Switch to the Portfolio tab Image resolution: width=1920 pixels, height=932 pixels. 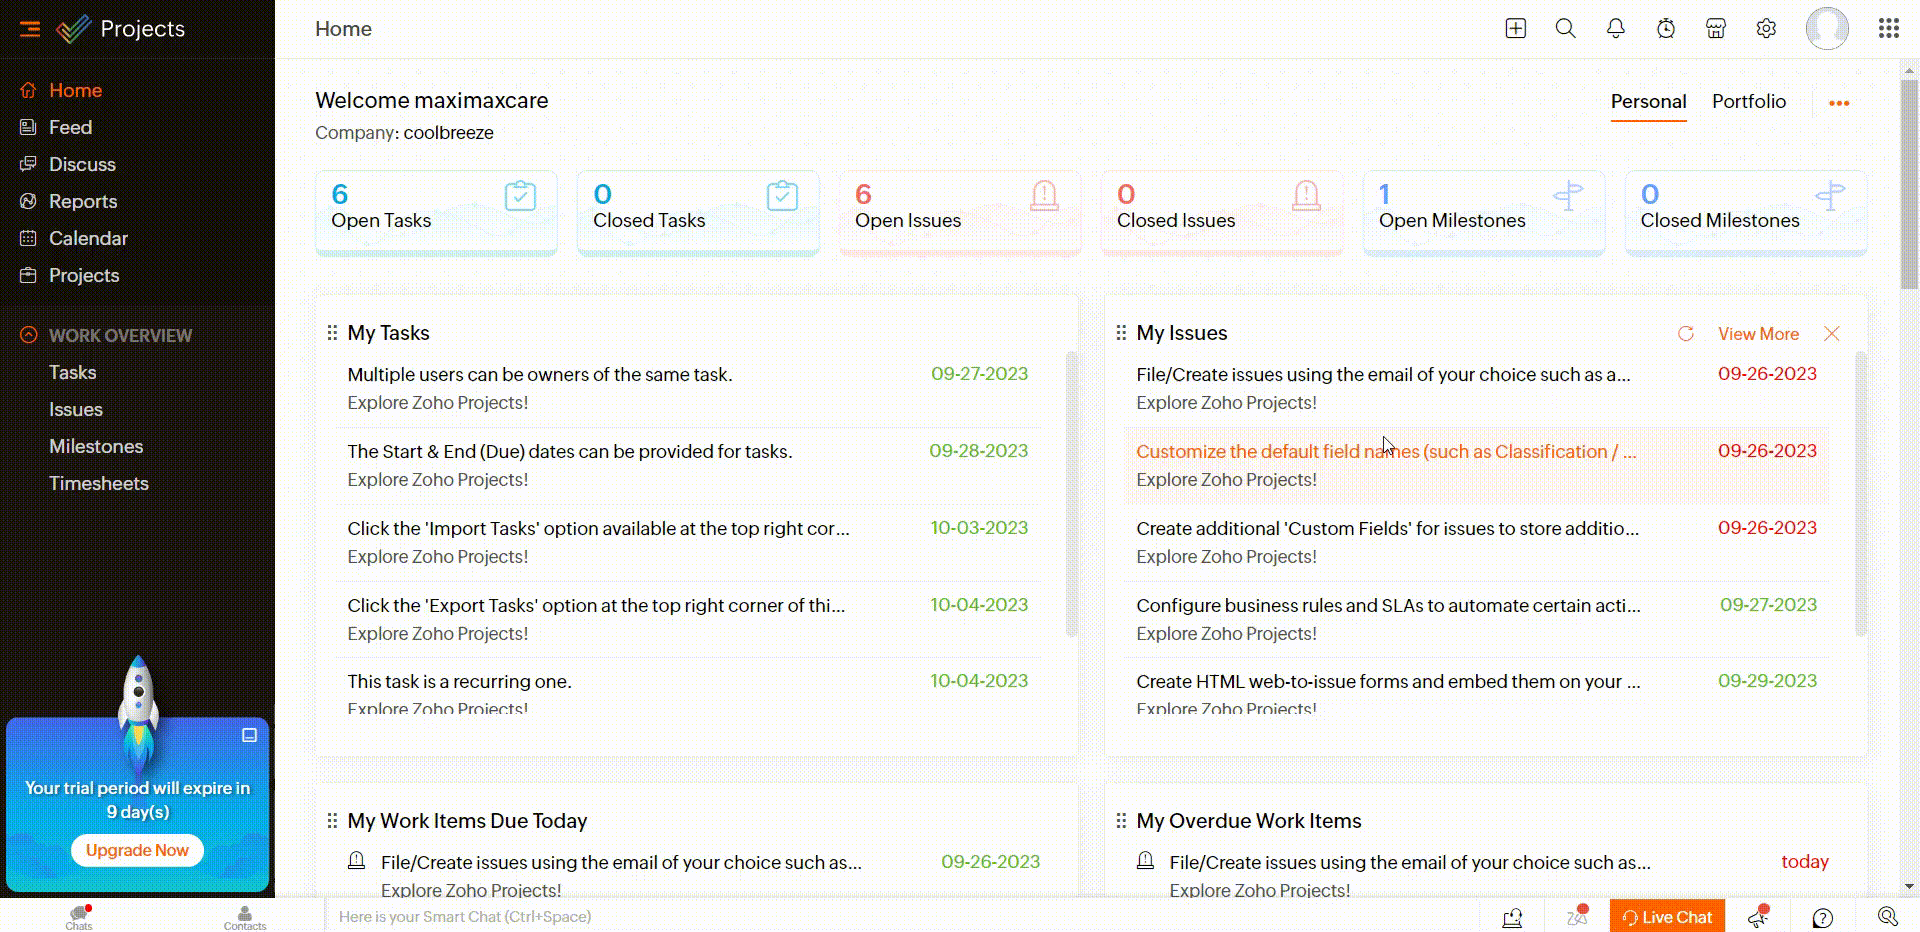[x=1749, y=101]
